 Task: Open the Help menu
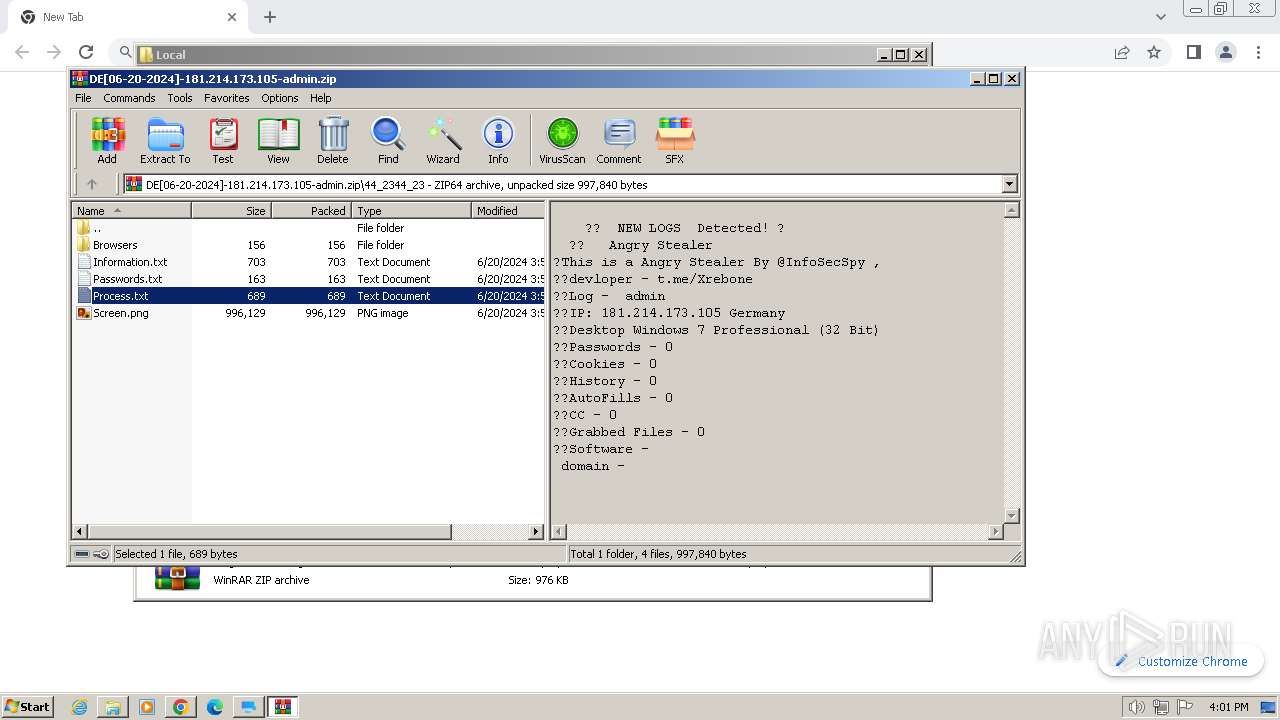coord(321,98)
